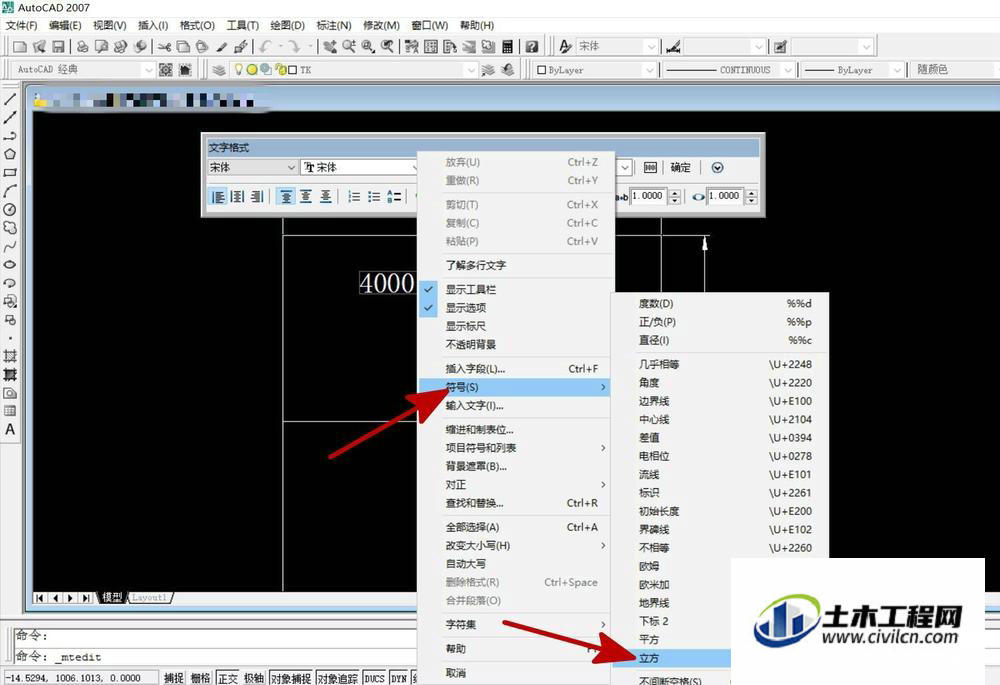
Task: Open the 标注(N) menu
Action: pos(334,26)
